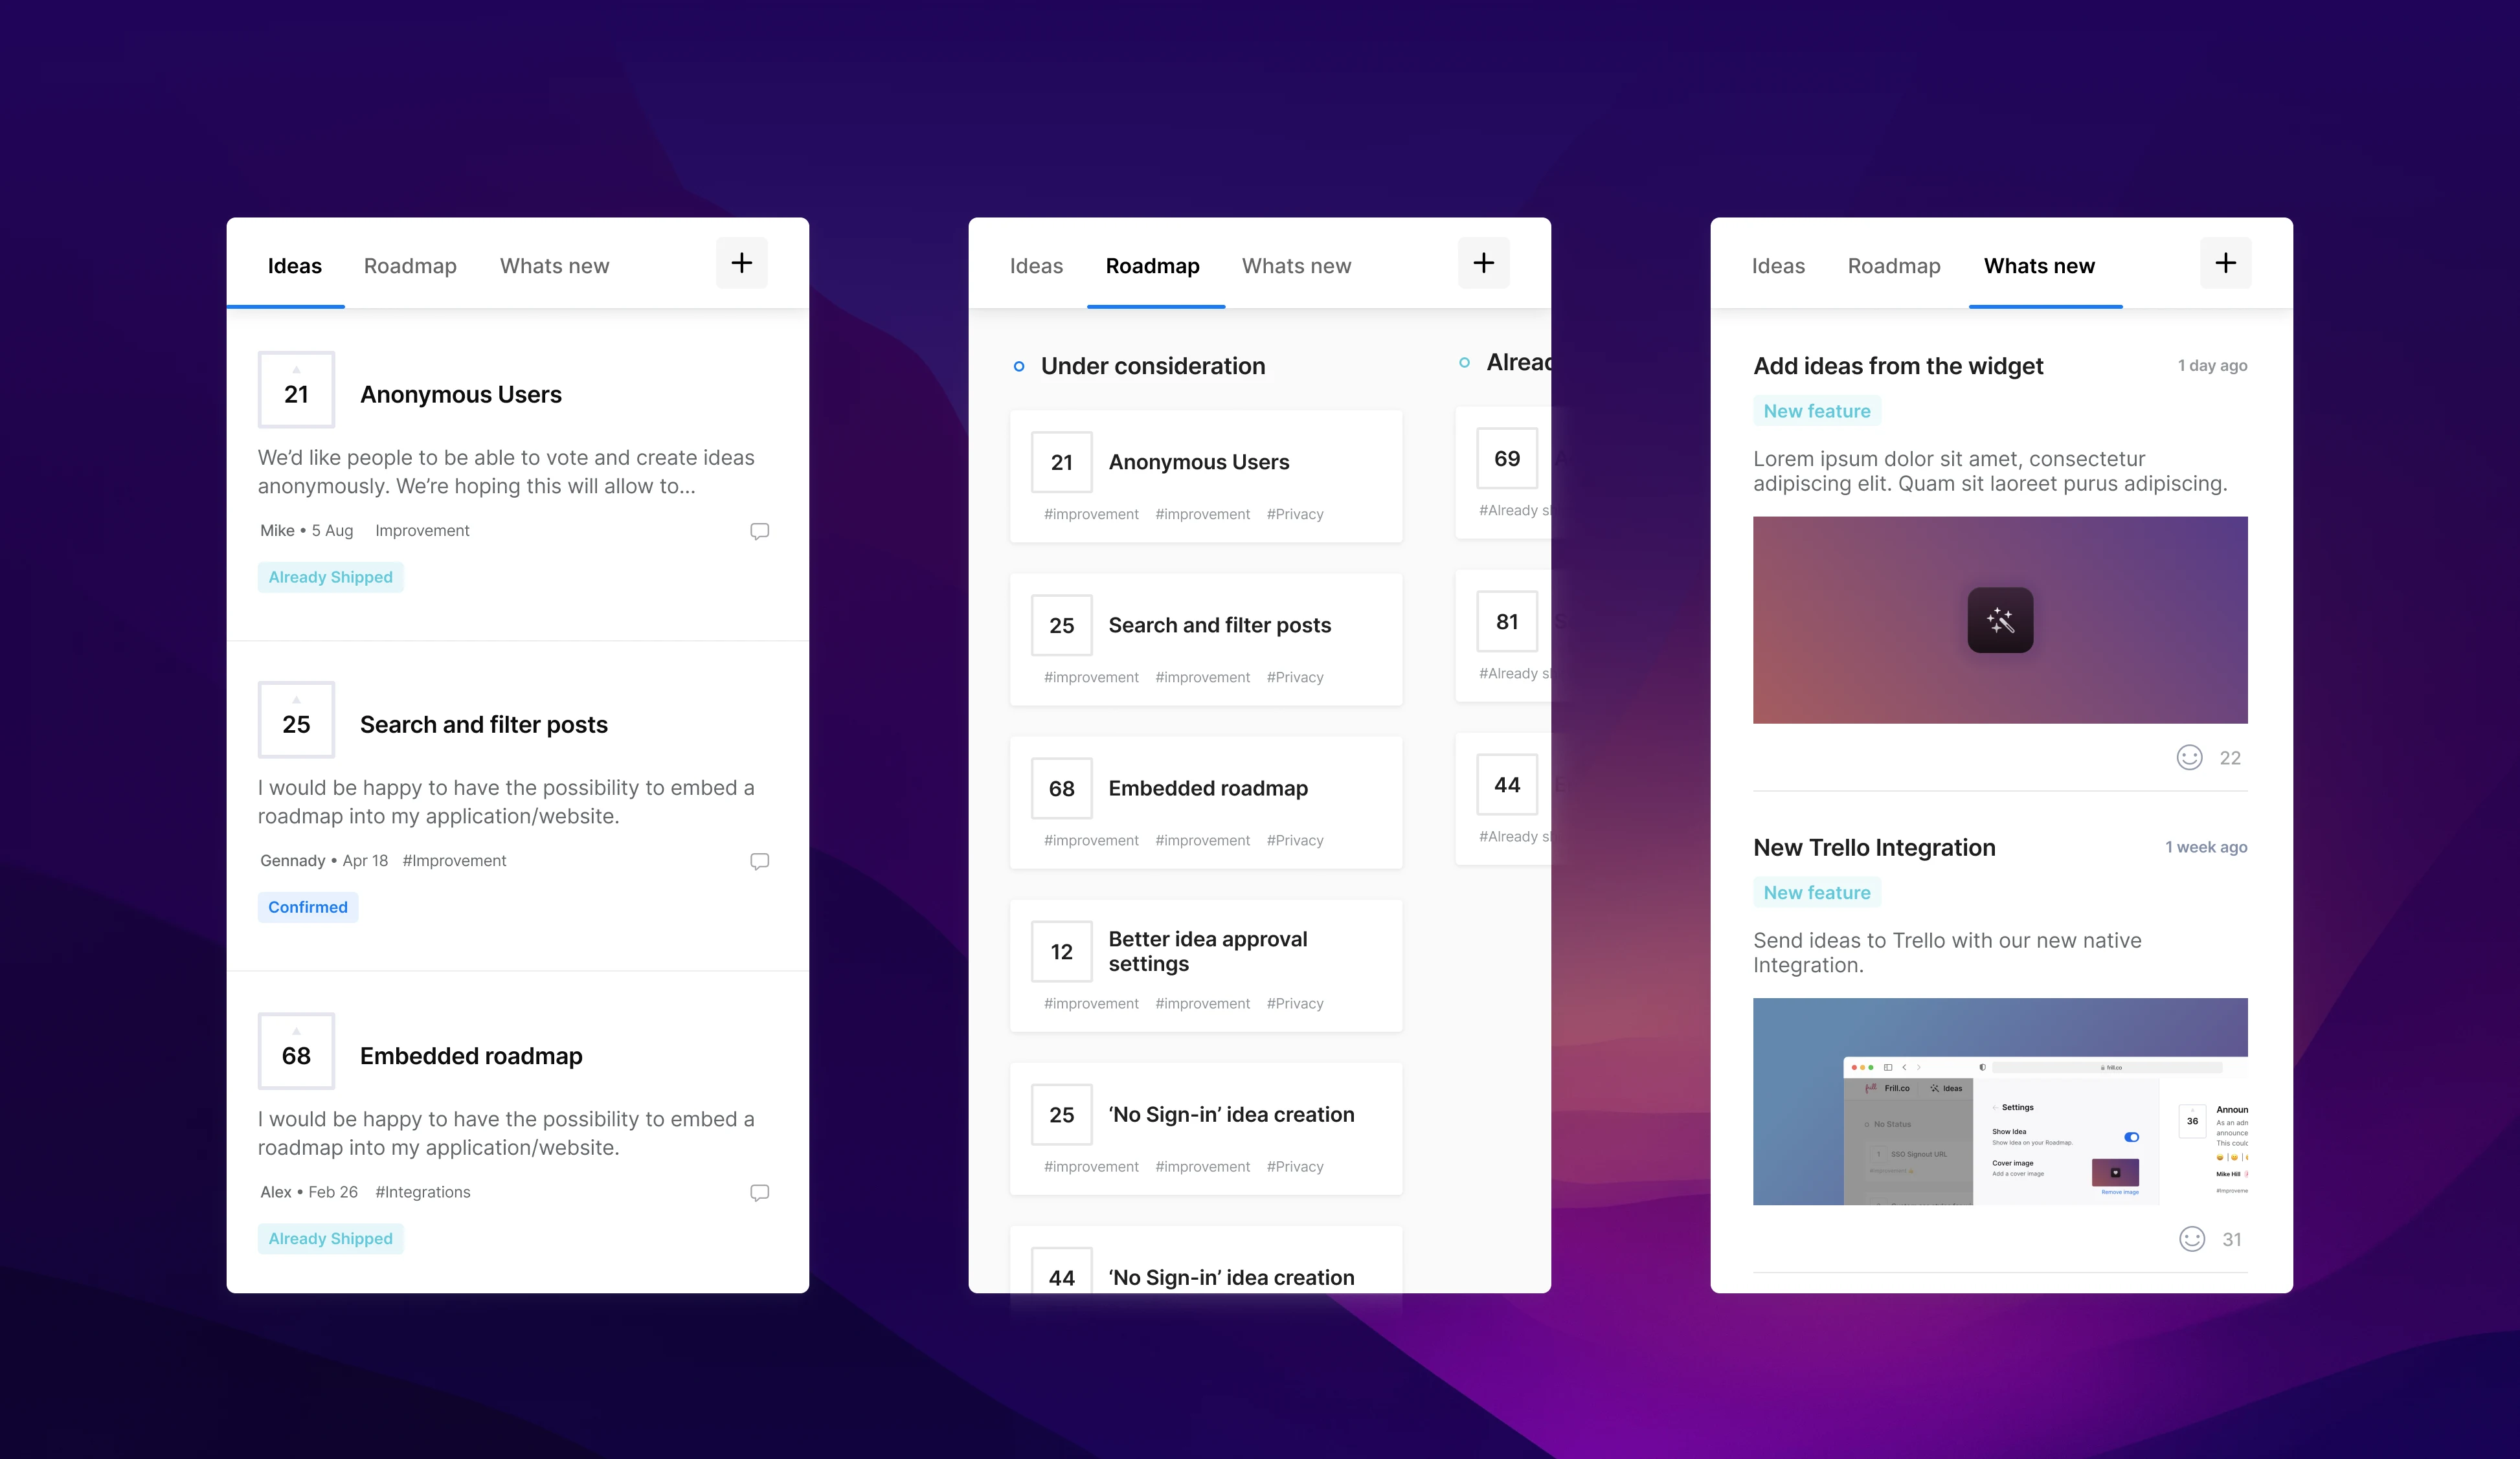2520x1459 pixels.
Task: Click Already Shipped tag under Embedded roadmap
Action: pos(330,1238)
